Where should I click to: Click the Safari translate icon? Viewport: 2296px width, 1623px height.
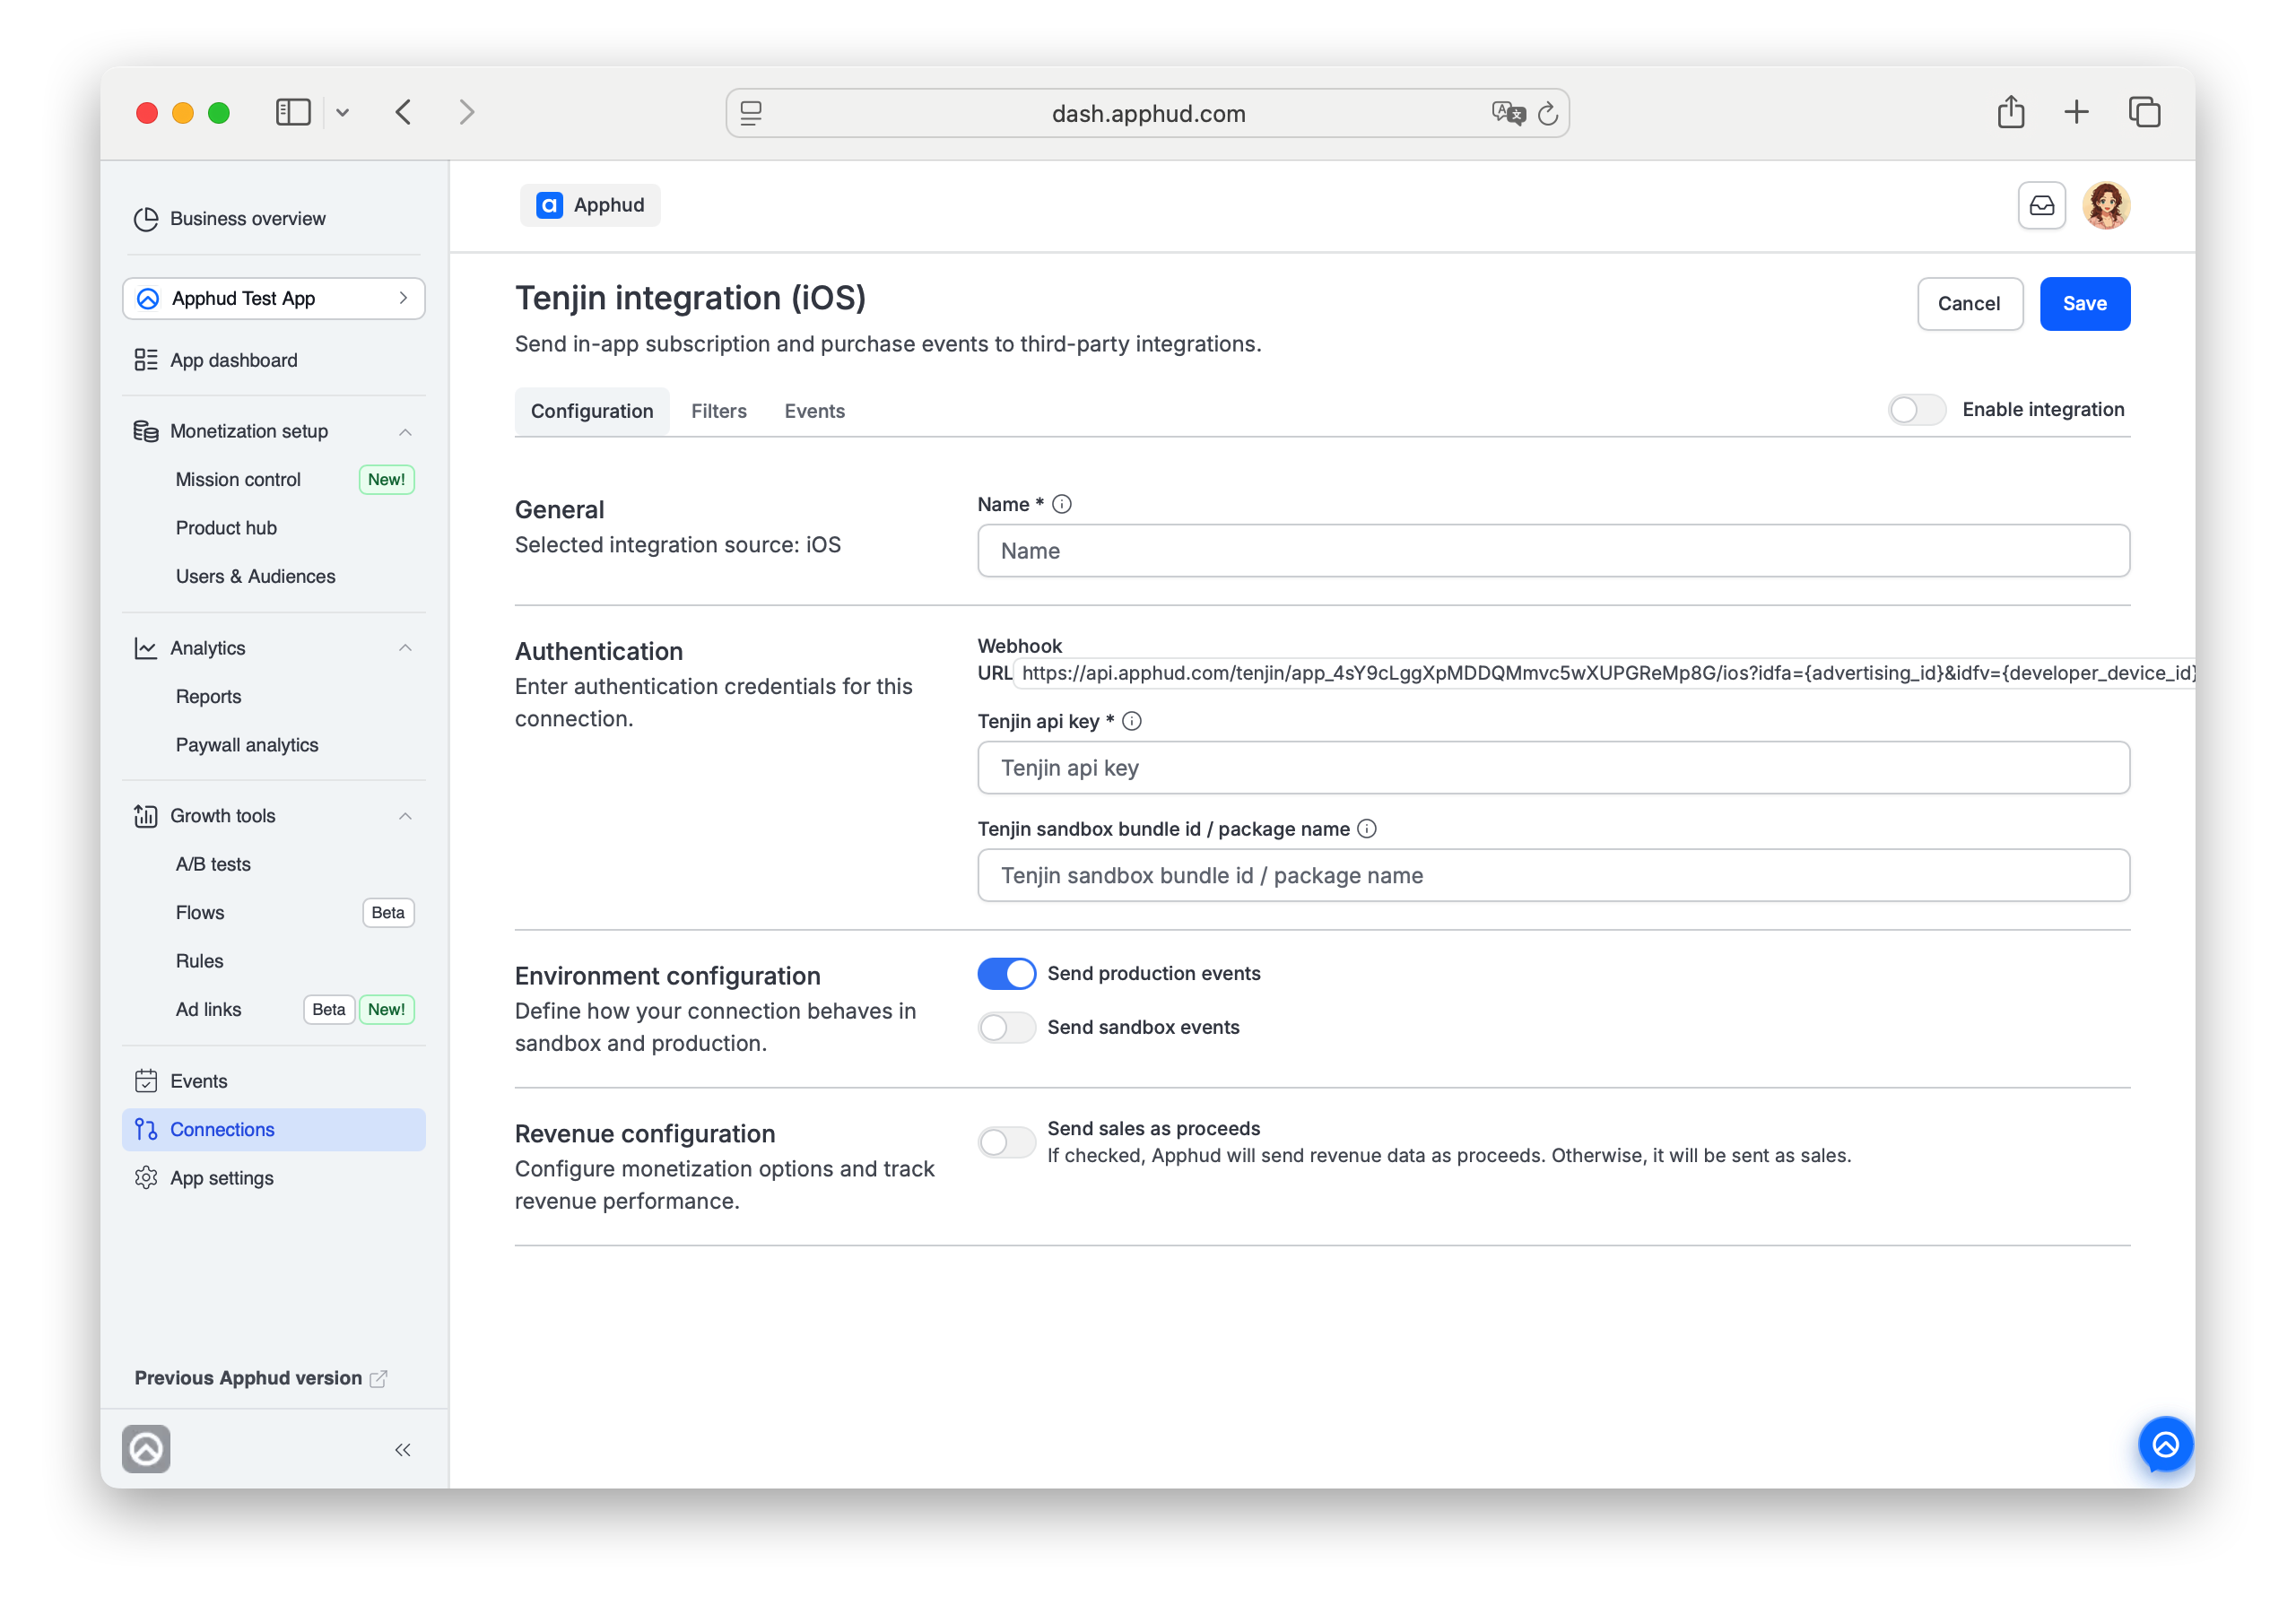[1508, 113]
